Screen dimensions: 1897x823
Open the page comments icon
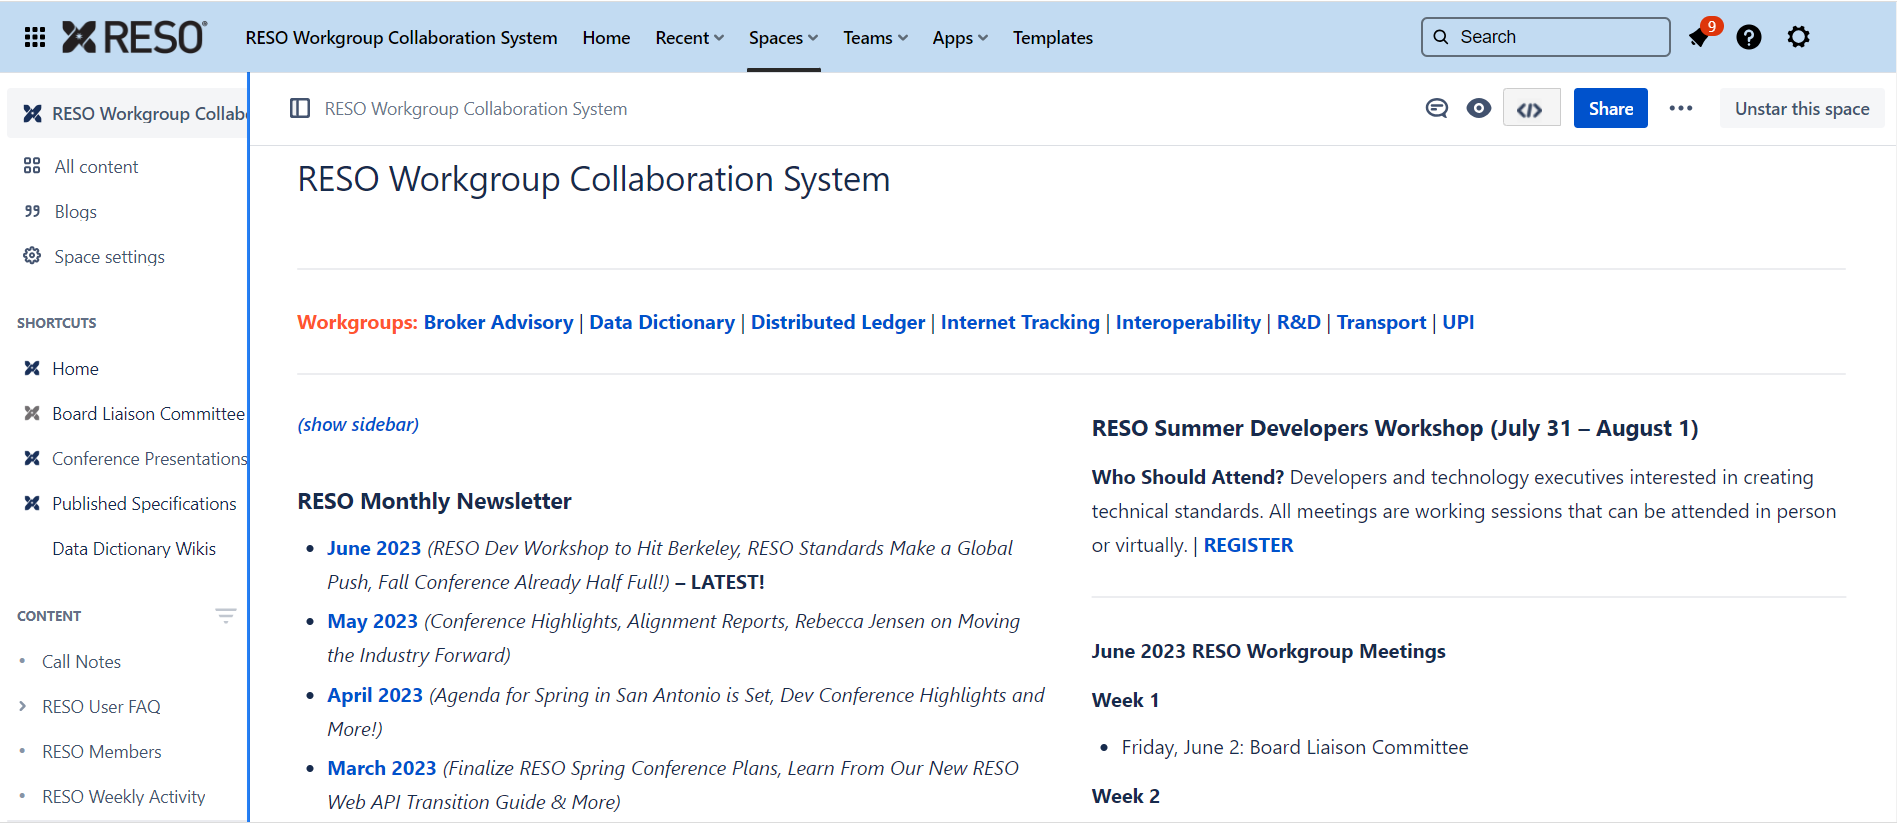1437,108
